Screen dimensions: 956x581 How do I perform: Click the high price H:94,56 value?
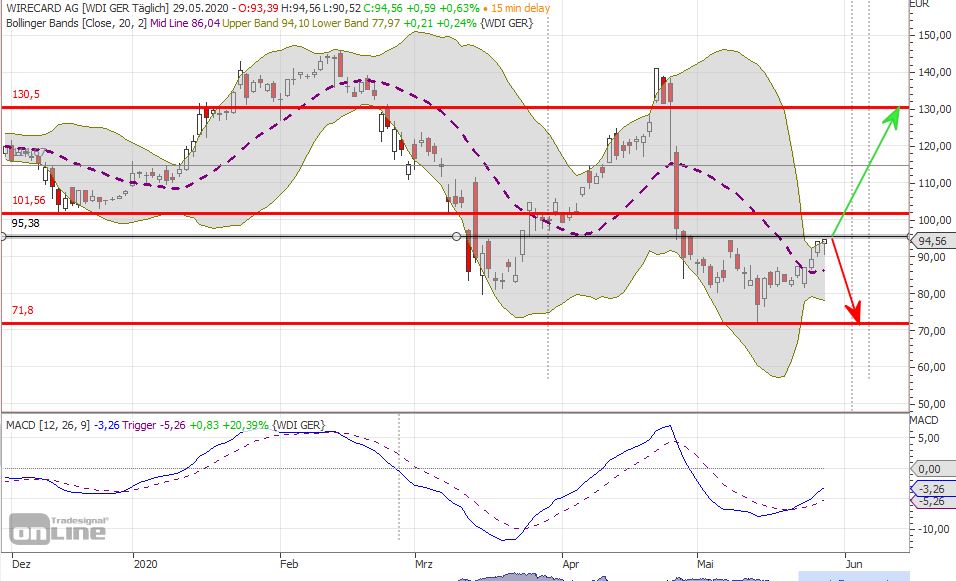(x=301, y=8)
